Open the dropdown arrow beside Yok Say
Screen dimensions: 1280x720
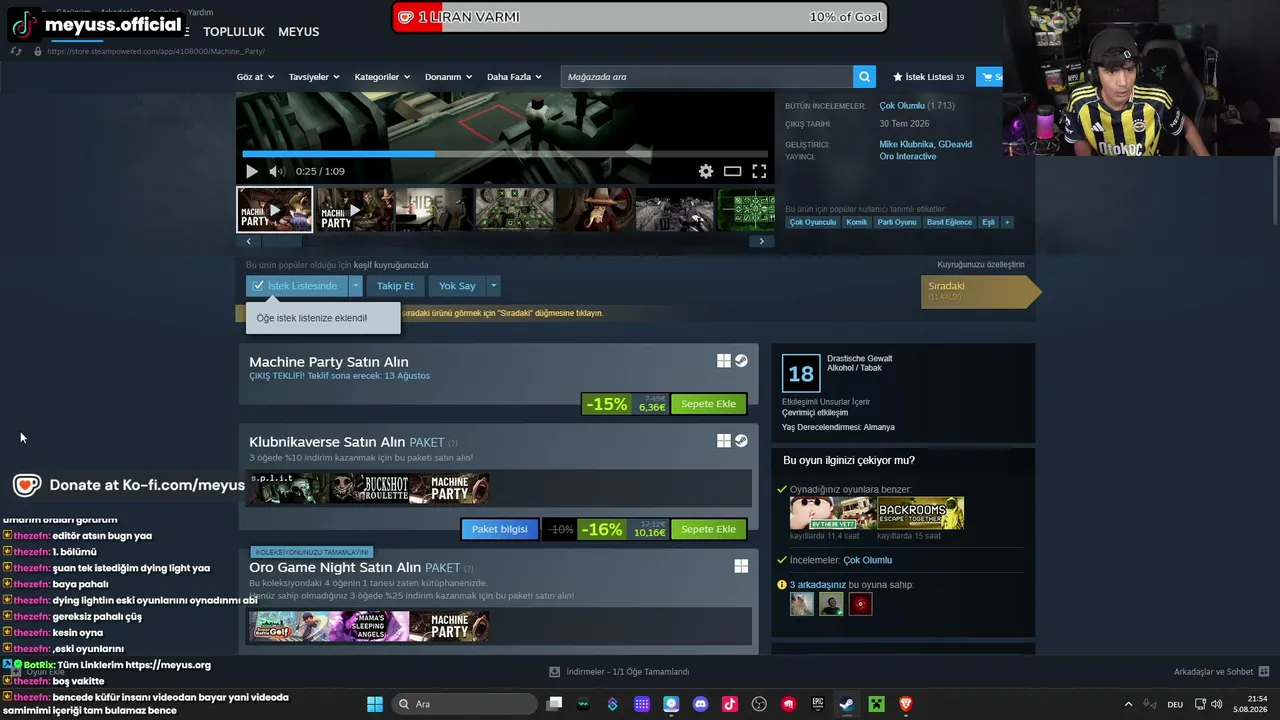493,286
